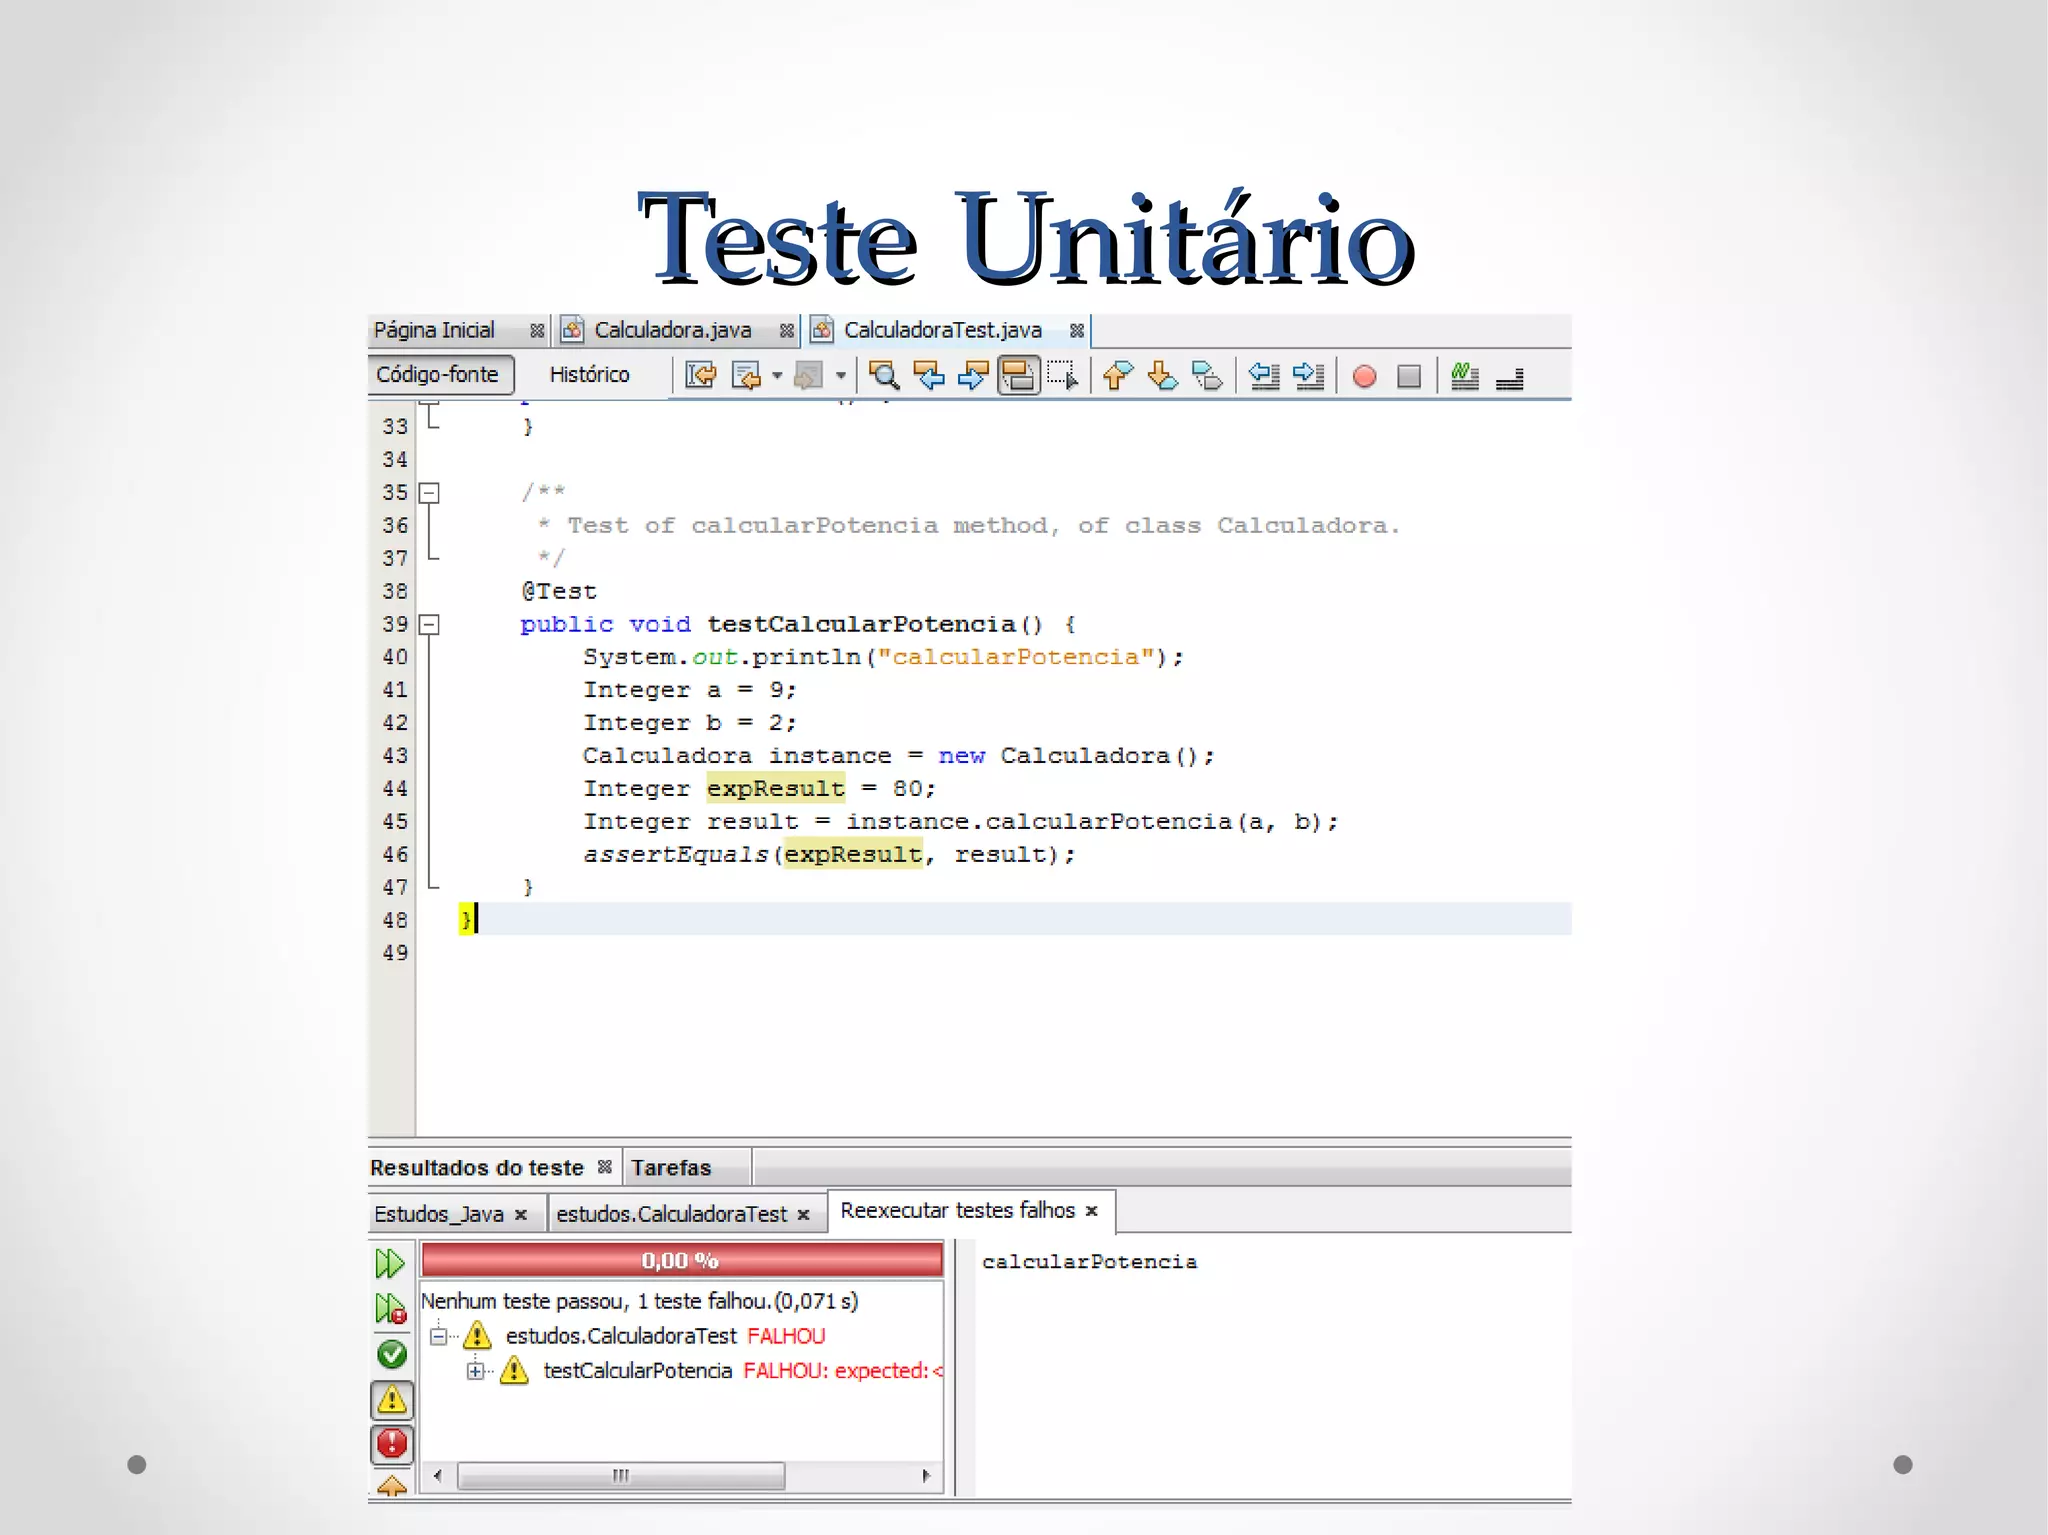Image resolution: width=2048 pixels, height=1535 pixels.
Task: Click the testCalcularPotencia method name in code
Action: 861,625
